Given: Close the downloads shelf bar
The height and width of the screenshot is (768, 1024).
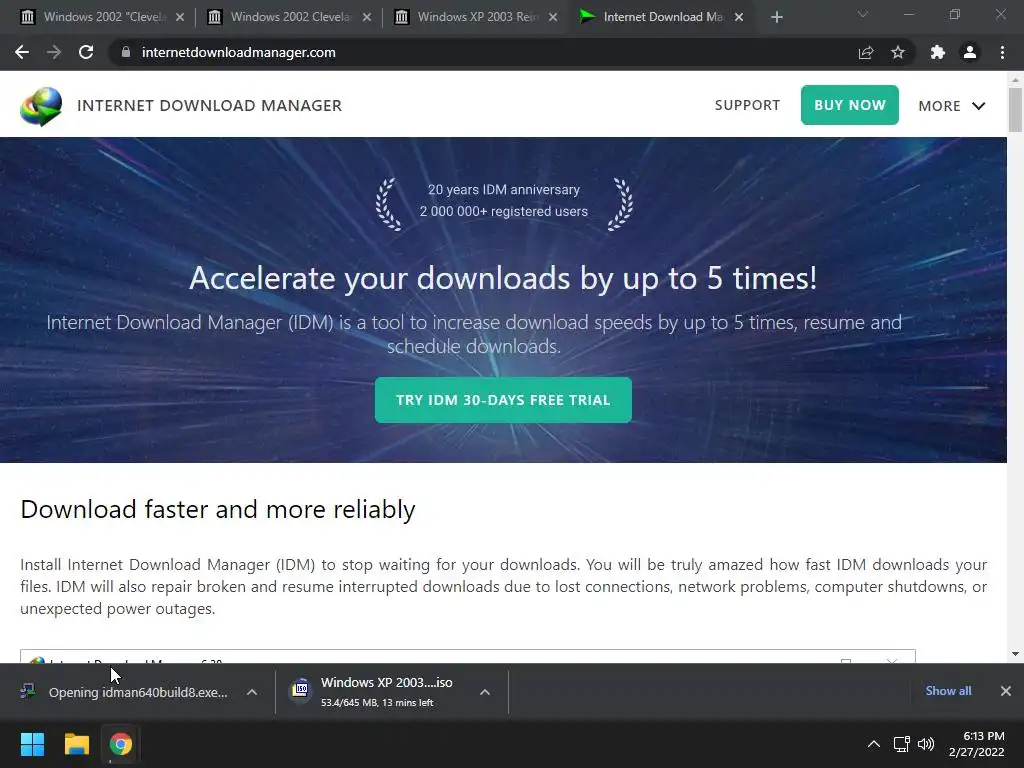Looking at the screenshot, I should coord(1006,691).
